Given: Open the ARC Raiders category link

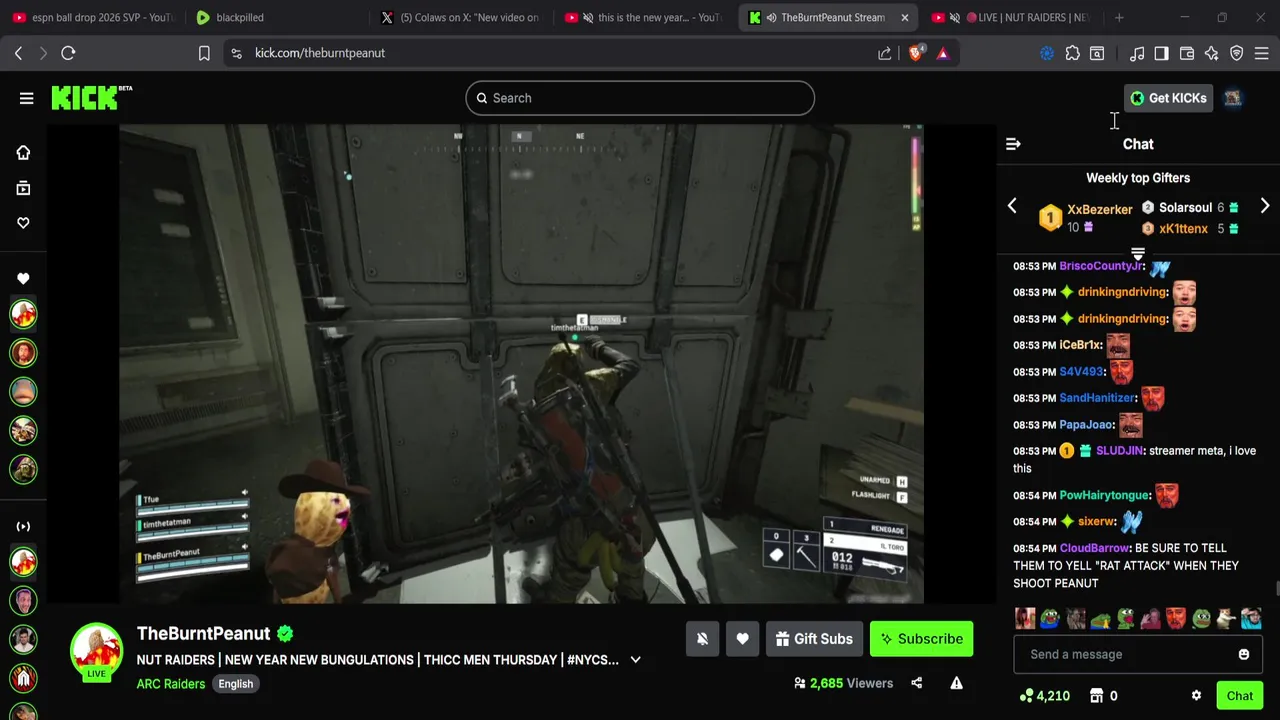Looking at the screenshot, I should point(171,684).
